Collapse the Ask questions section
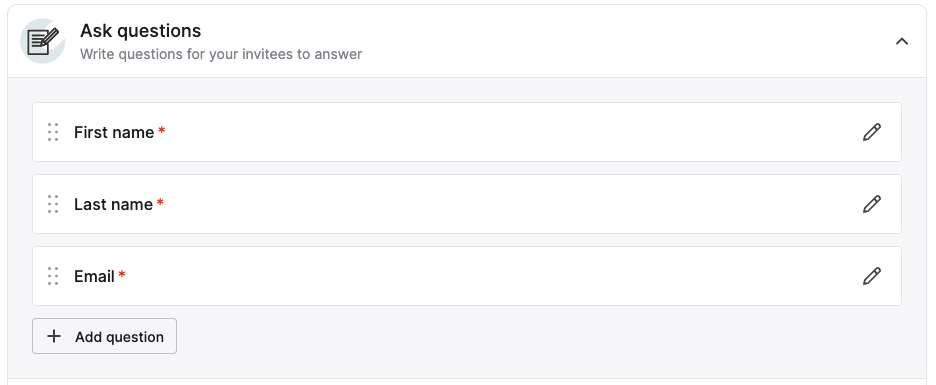Screen dimensions: 936x385 pos(901,41)
